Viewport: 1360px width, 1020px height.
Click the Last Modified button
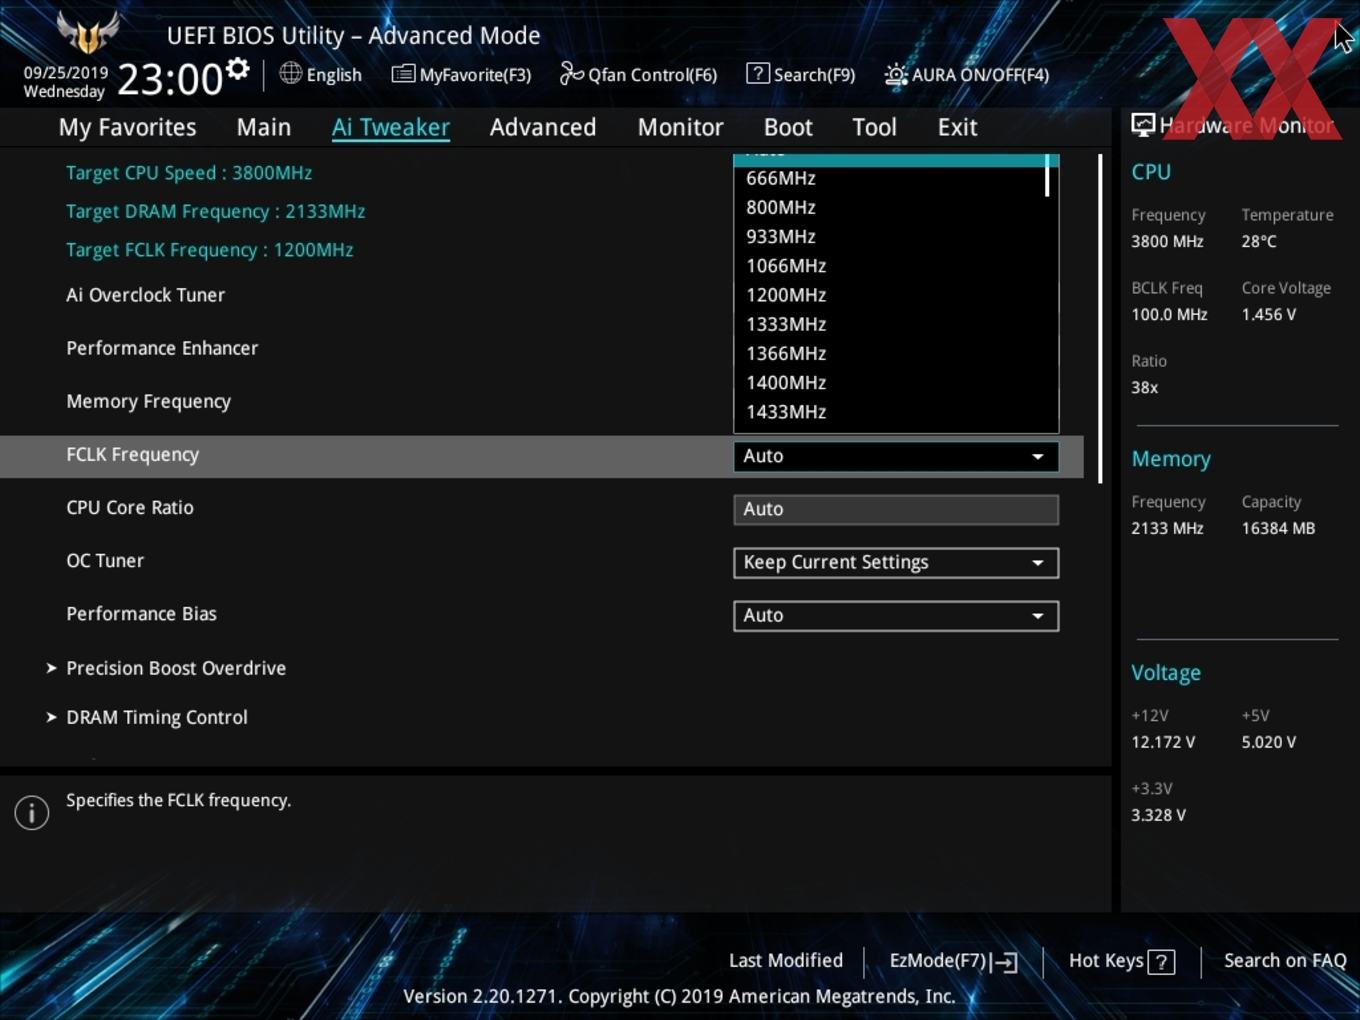786,961
